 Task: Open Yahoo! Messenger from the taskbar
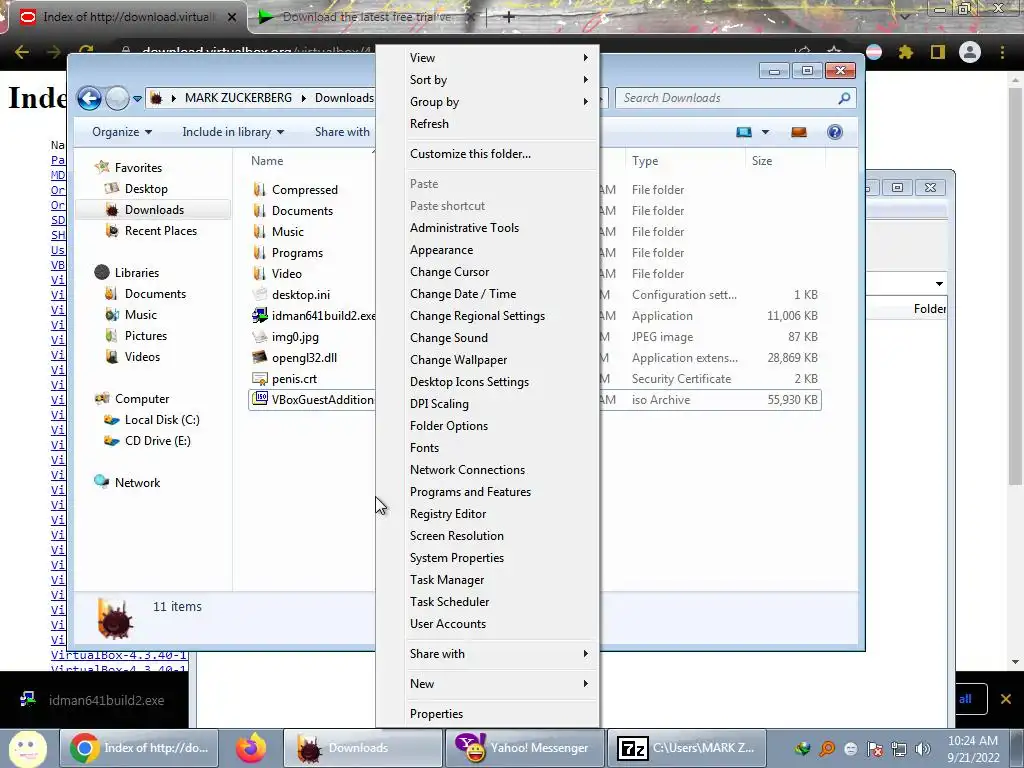(x=523, y=748)
